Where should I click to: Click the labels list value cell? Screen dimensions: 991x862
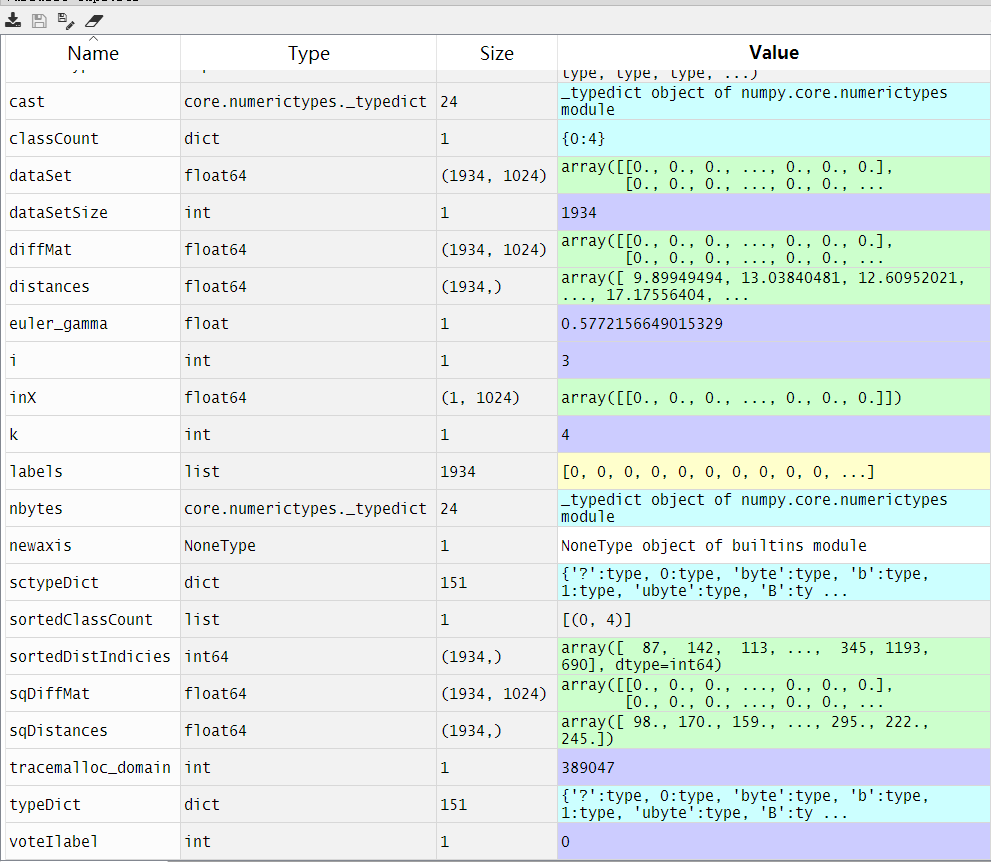coord(774,471)
